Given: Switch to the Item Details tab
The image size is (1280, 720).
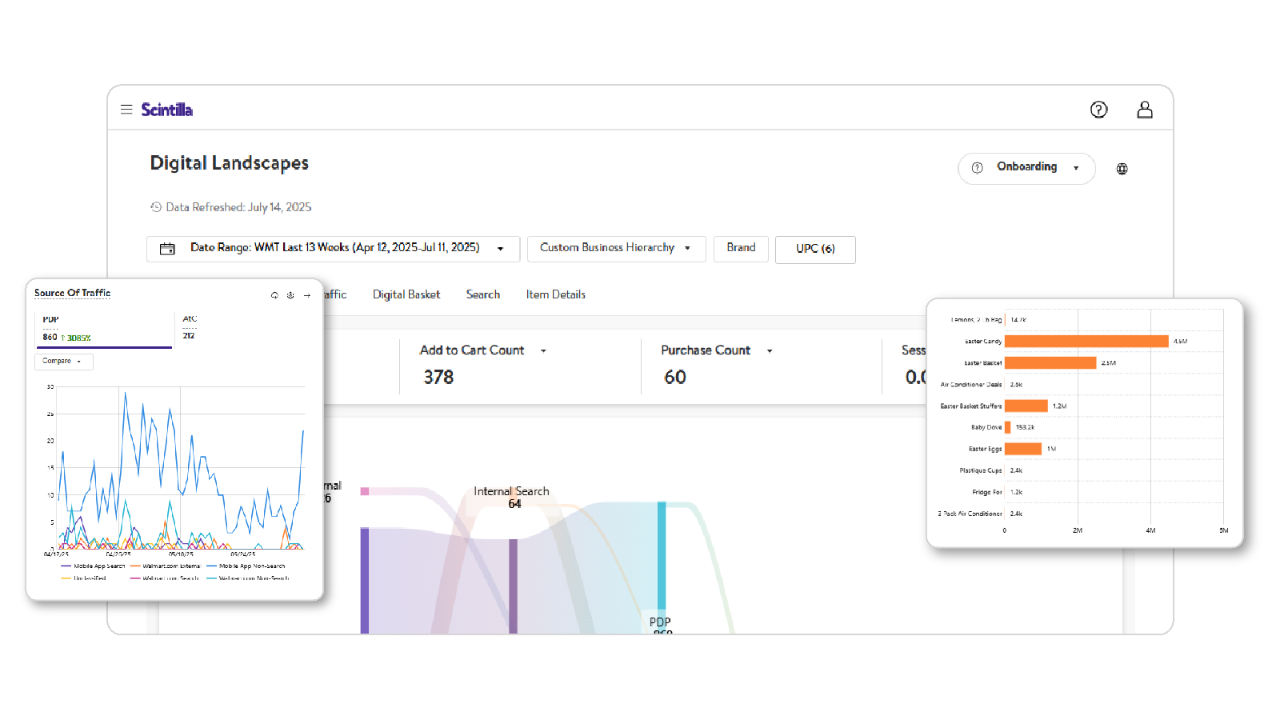Looking at the screenshot, I should point(555,295).
